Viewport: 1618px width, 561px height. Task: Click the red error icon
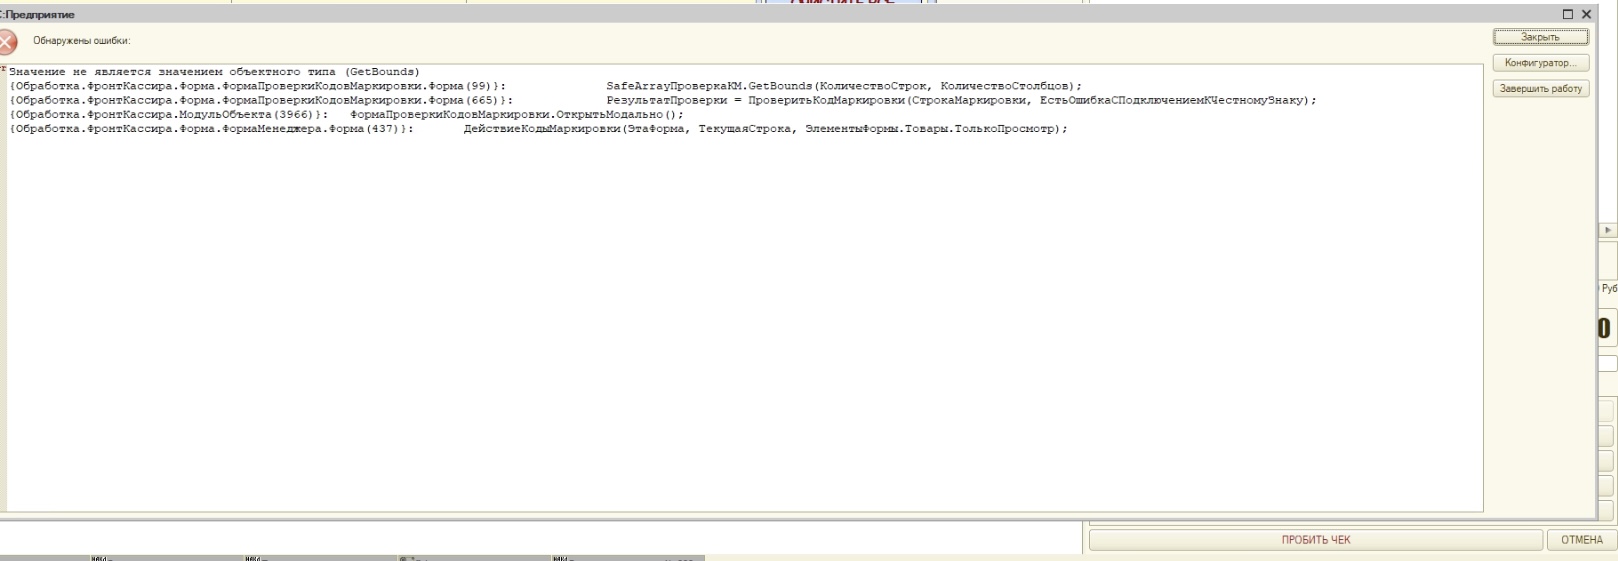[7, 41]
